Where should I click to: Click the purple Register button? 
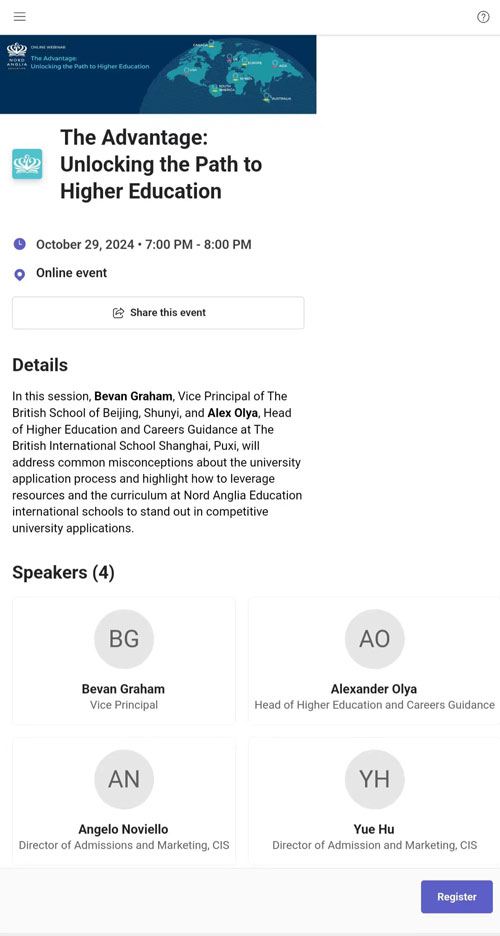(456, 897)
